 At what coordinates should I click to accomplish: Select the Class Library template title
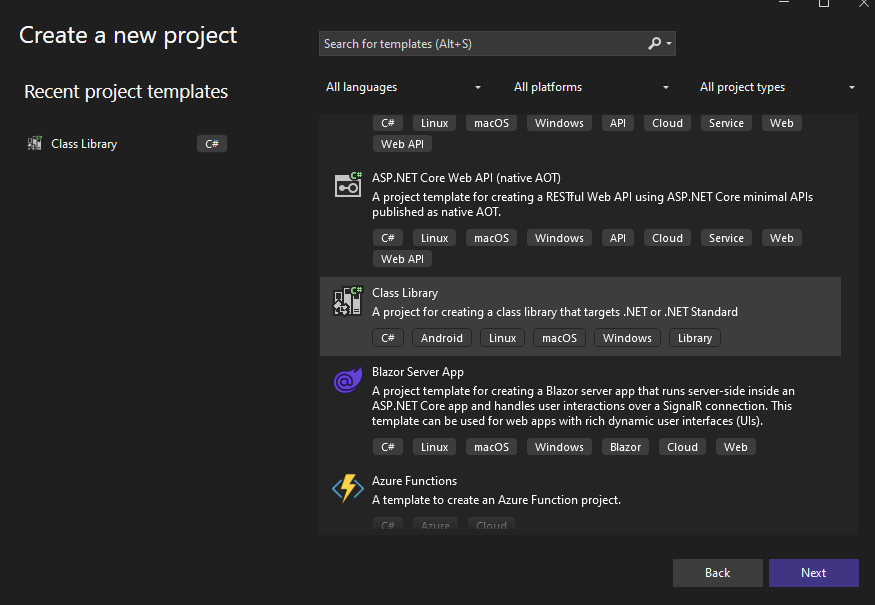(x=405, y=292)
